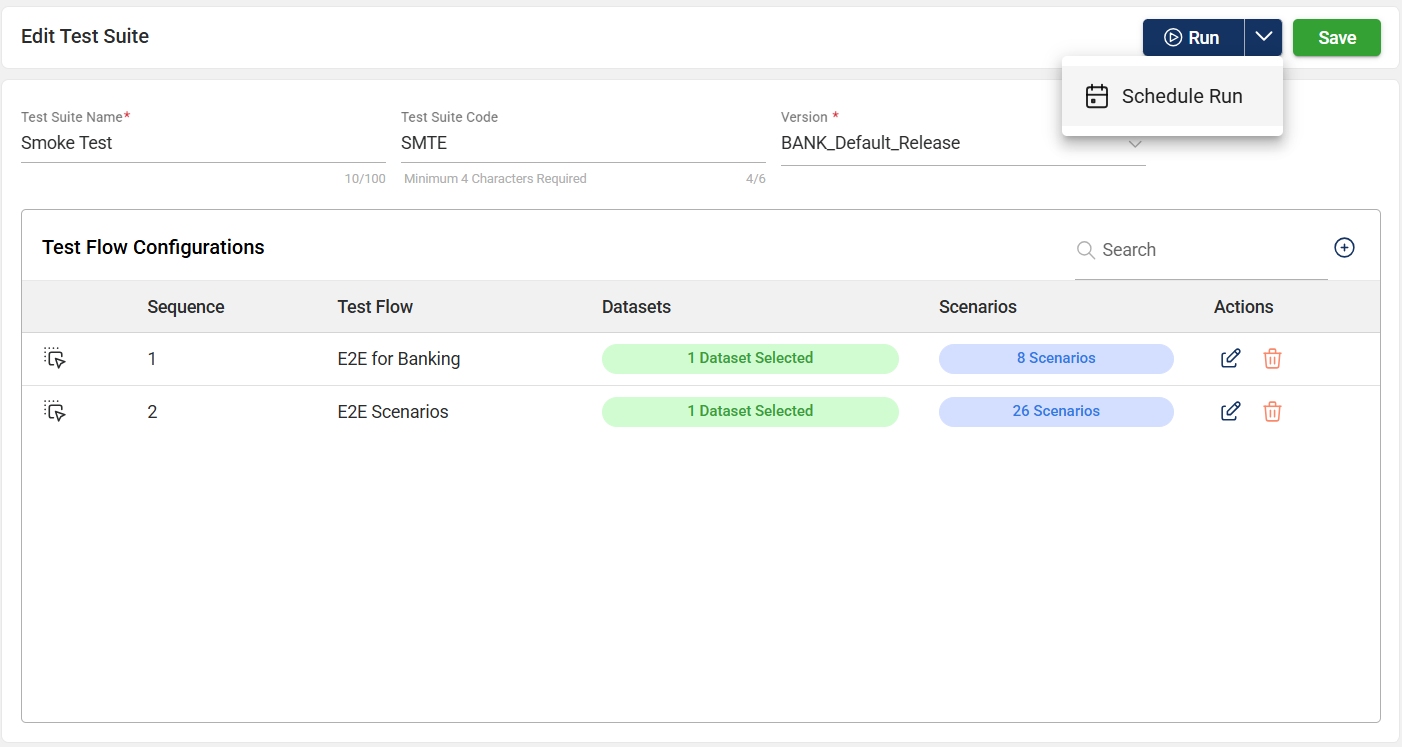Open datasets for E2E Scenarios
Viewport: 1402px width, 747px height.
point(750,411)
